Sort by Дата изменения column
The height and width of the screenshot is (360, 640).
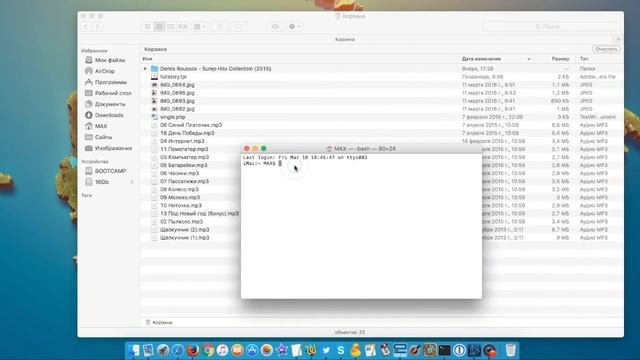[482, 59]
